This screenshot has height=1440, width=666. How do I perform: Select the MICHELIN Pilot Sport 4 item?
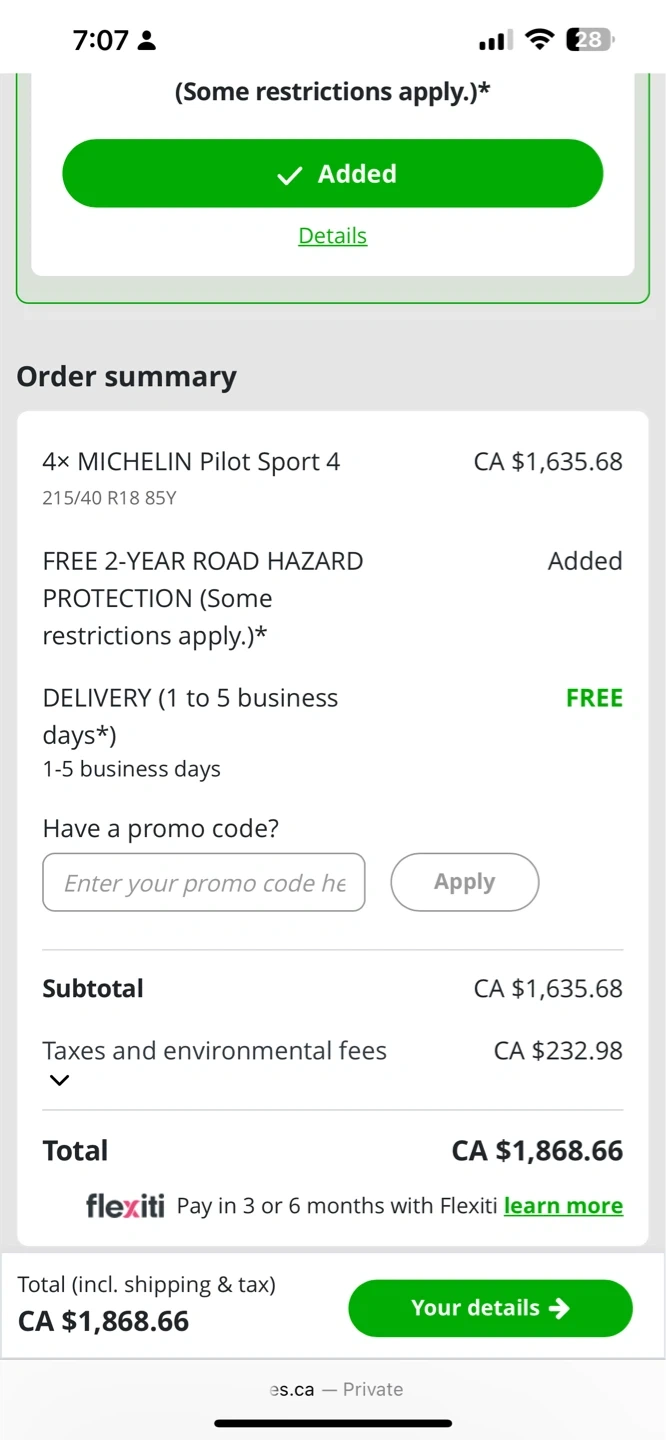[191, 462]
